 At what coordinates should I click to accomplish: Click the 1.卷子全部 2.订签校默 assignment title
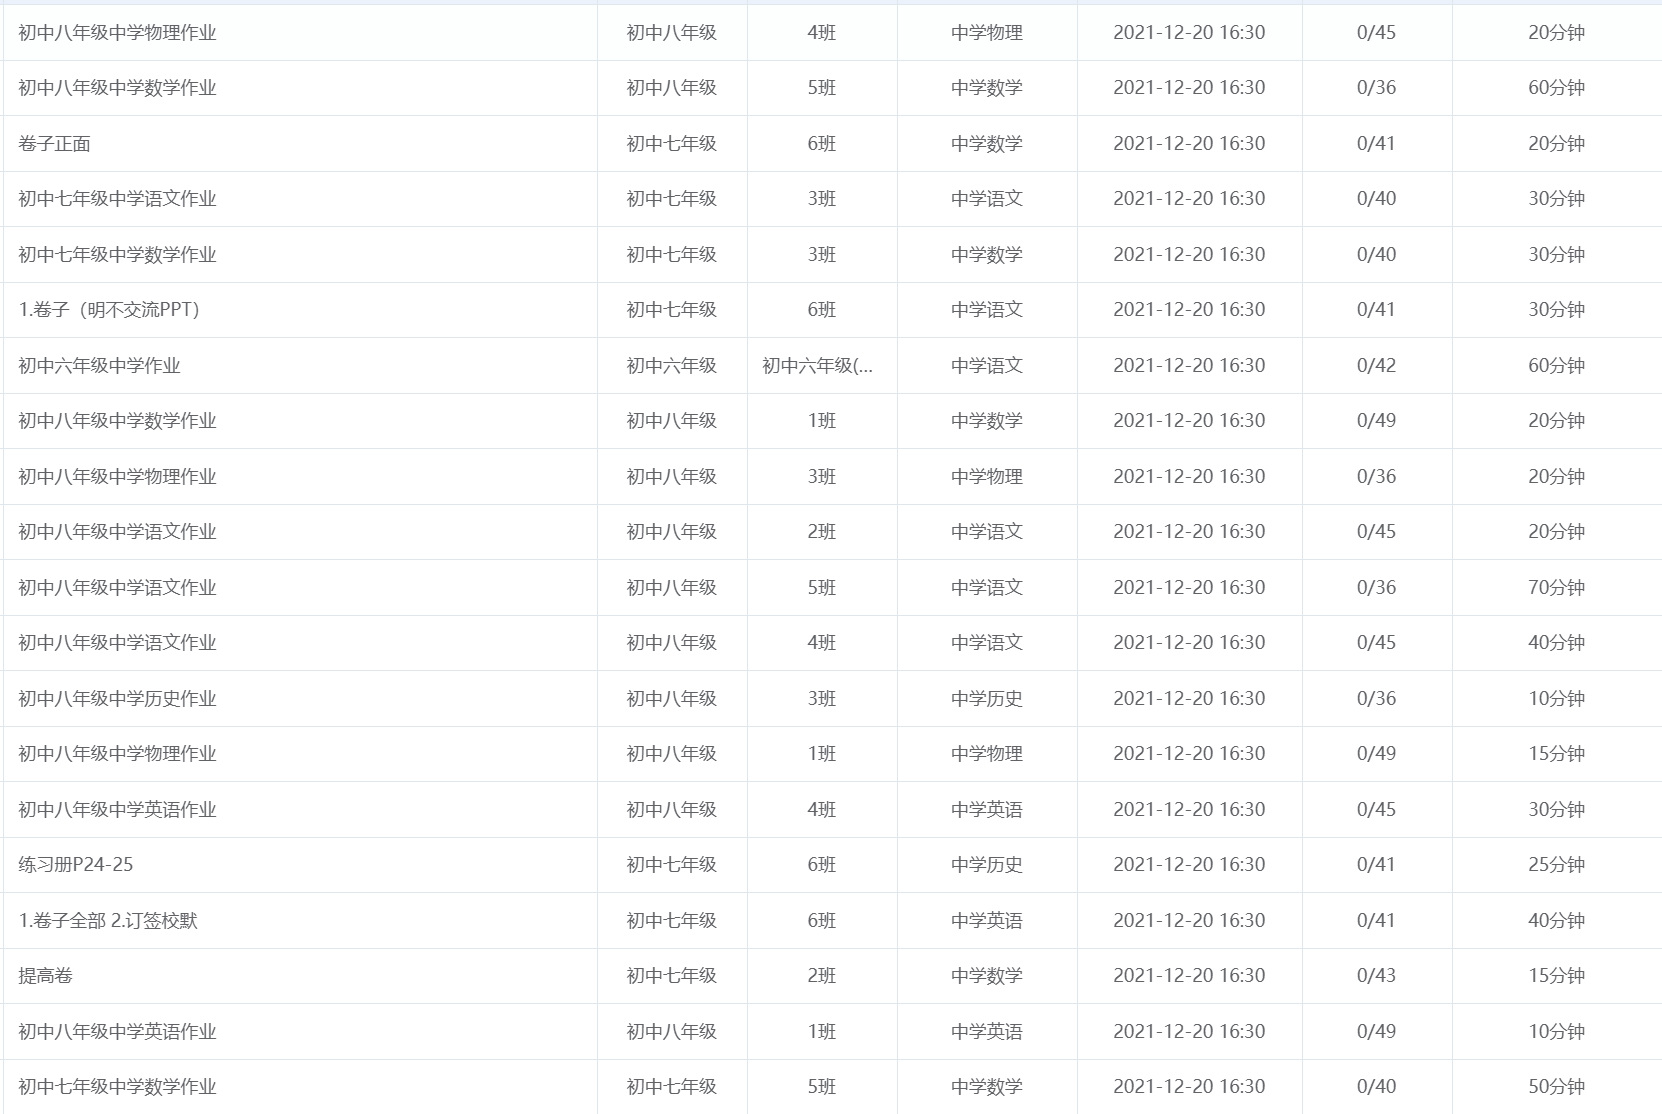(108, 921)
